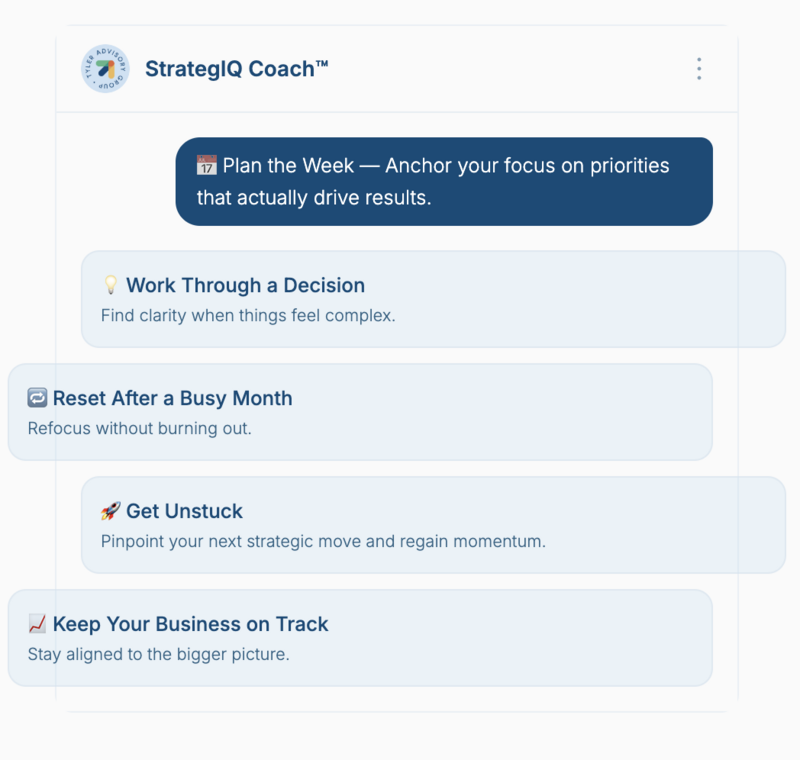Choose the Keep Your Business on Track heading
The width and height of the screenshot is (800, 760).
click(190, 625)
